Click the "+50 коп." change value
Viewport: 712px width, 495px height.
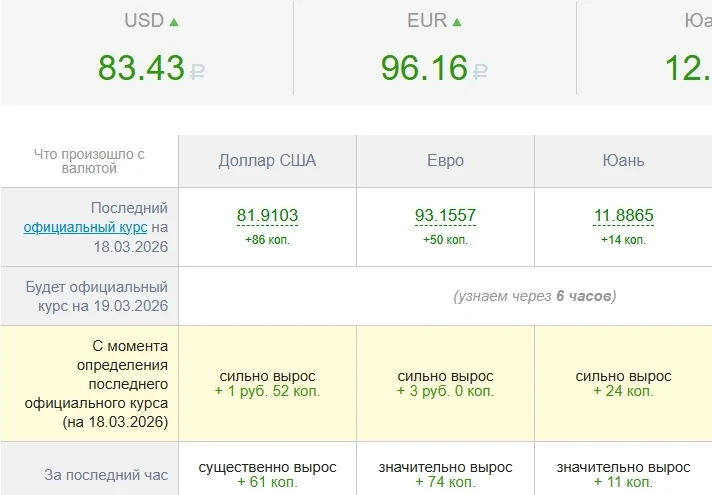tap(445, 240)
